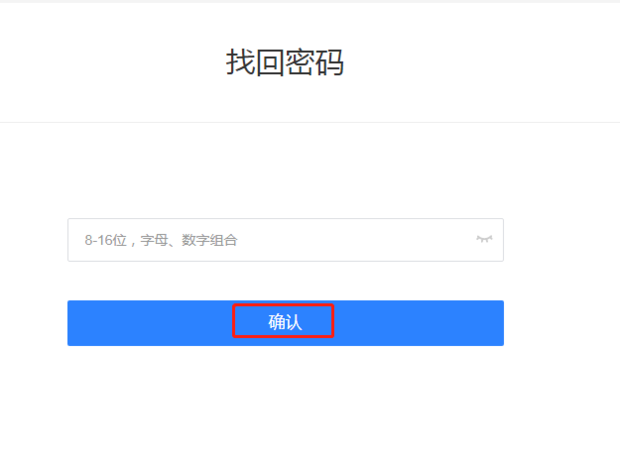Place the cursor in the password entry box
This screenshot has height=460, width=620.
click(x=285, y=240)
